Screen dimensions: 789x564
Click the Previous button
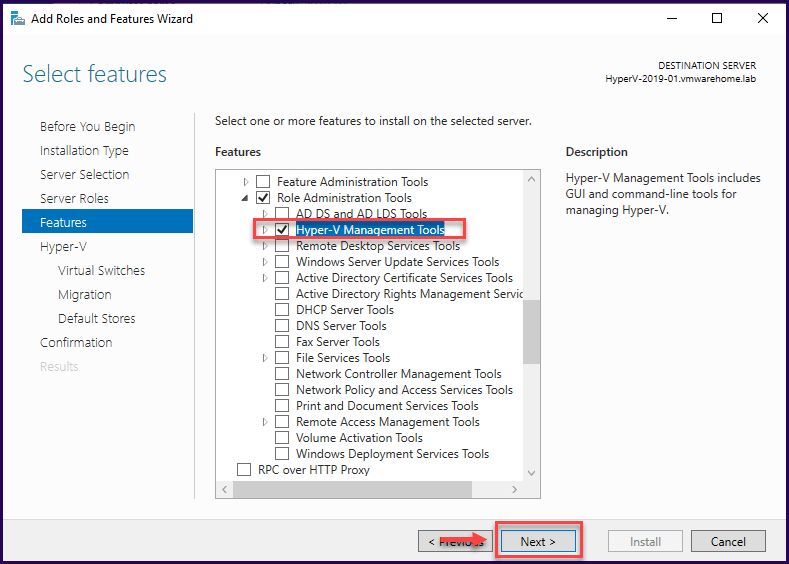455,541
